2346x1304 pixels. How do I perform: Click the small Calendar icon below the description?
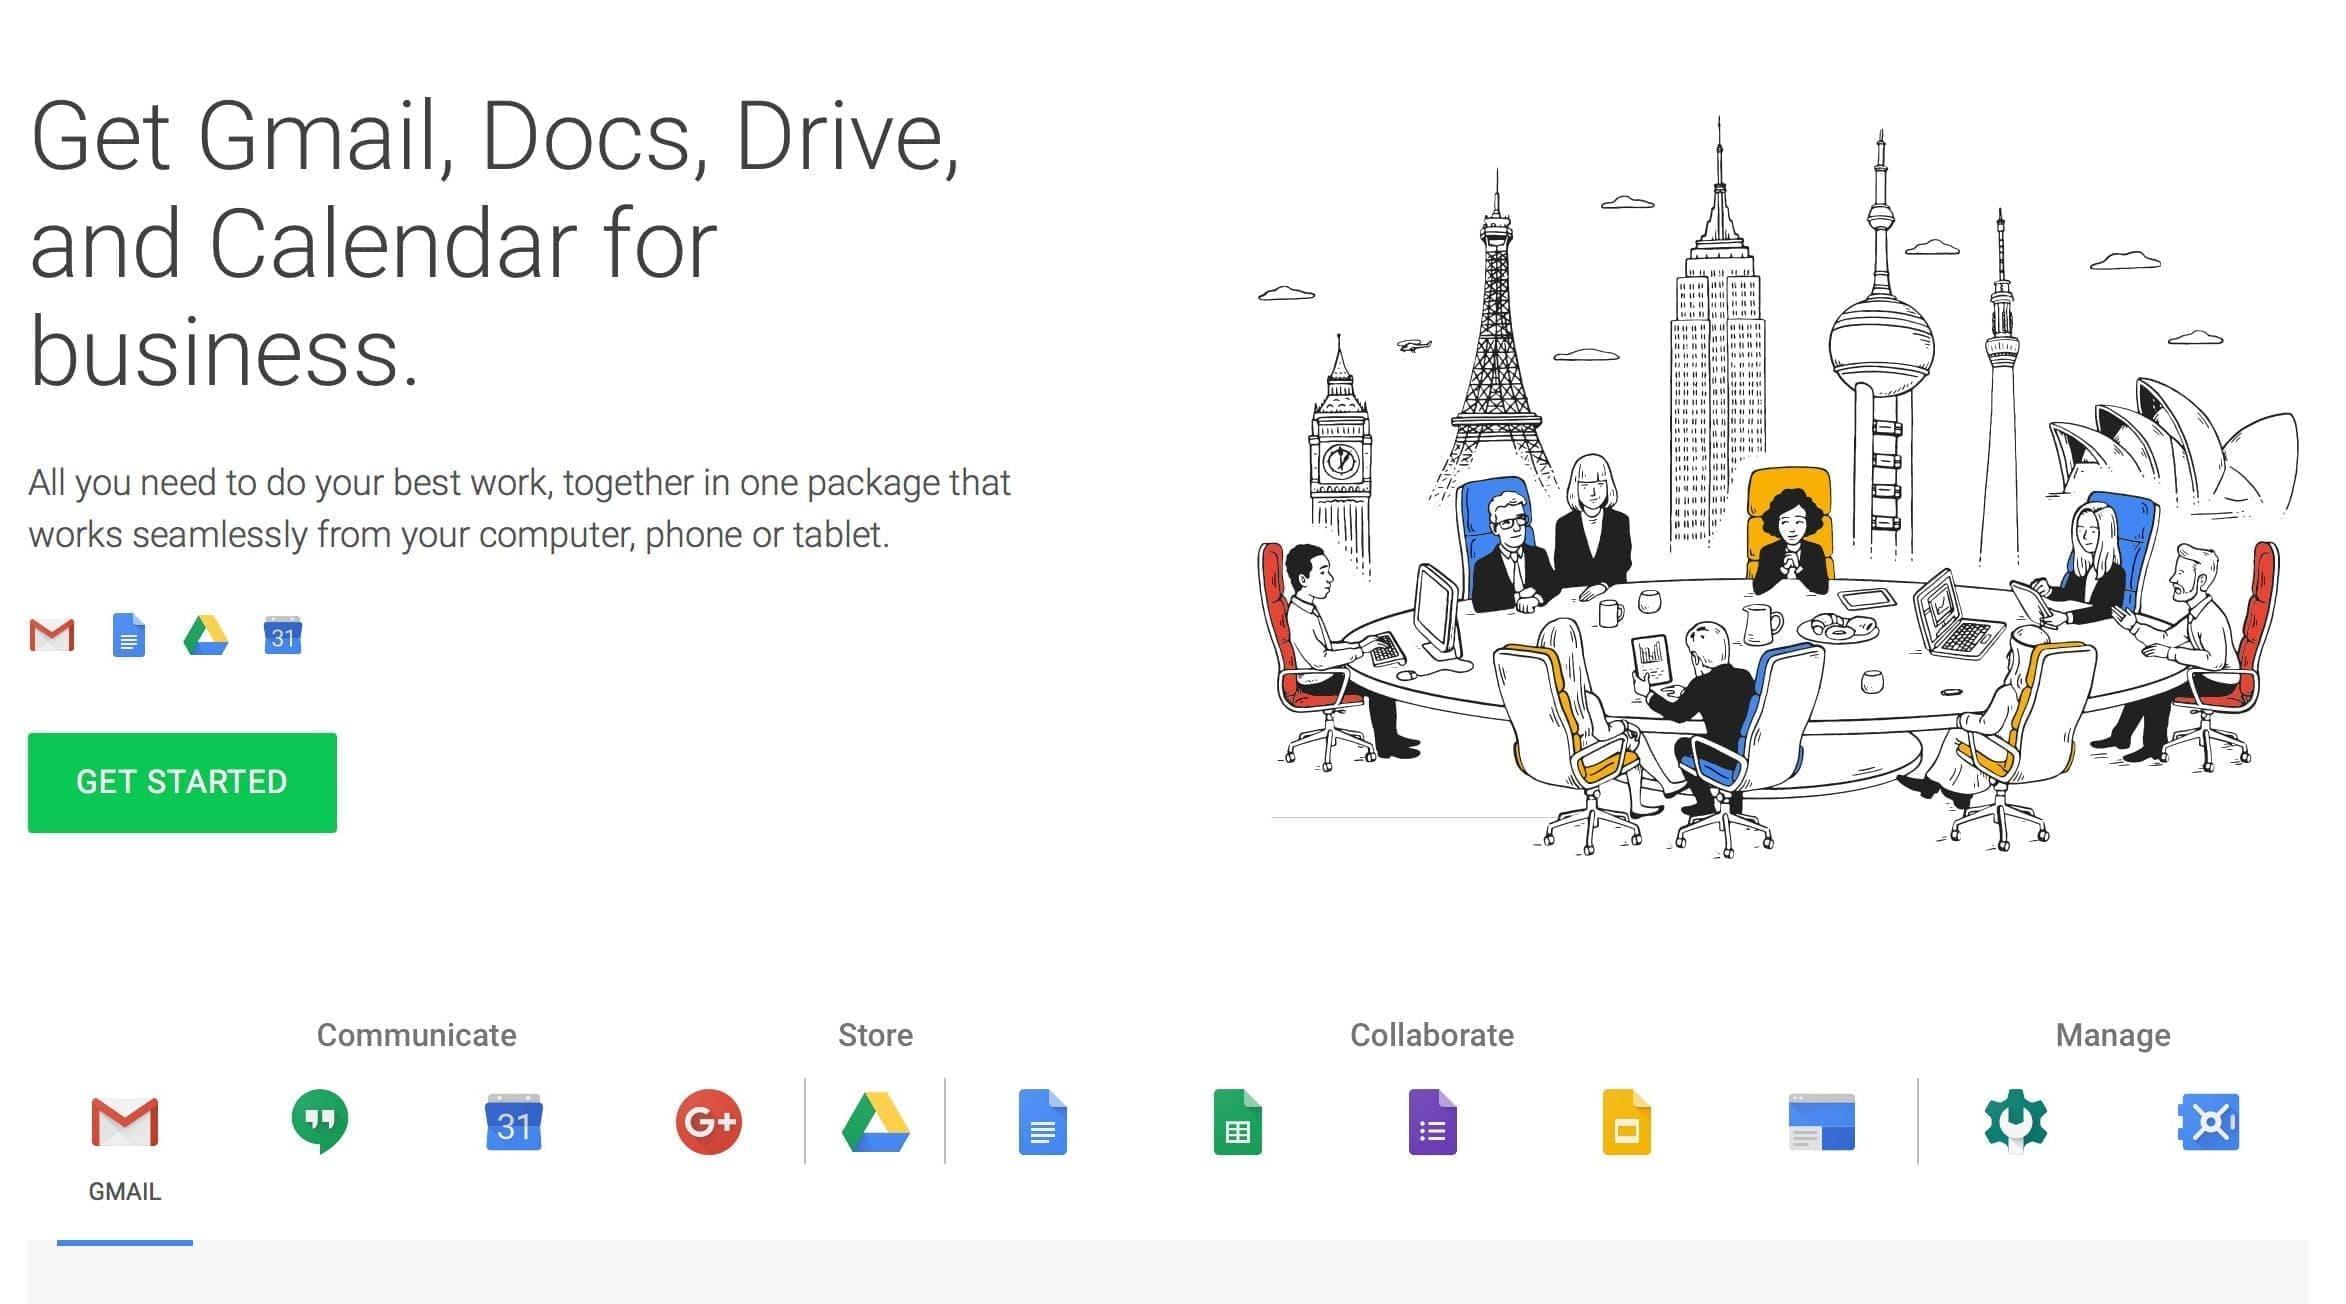283,636
